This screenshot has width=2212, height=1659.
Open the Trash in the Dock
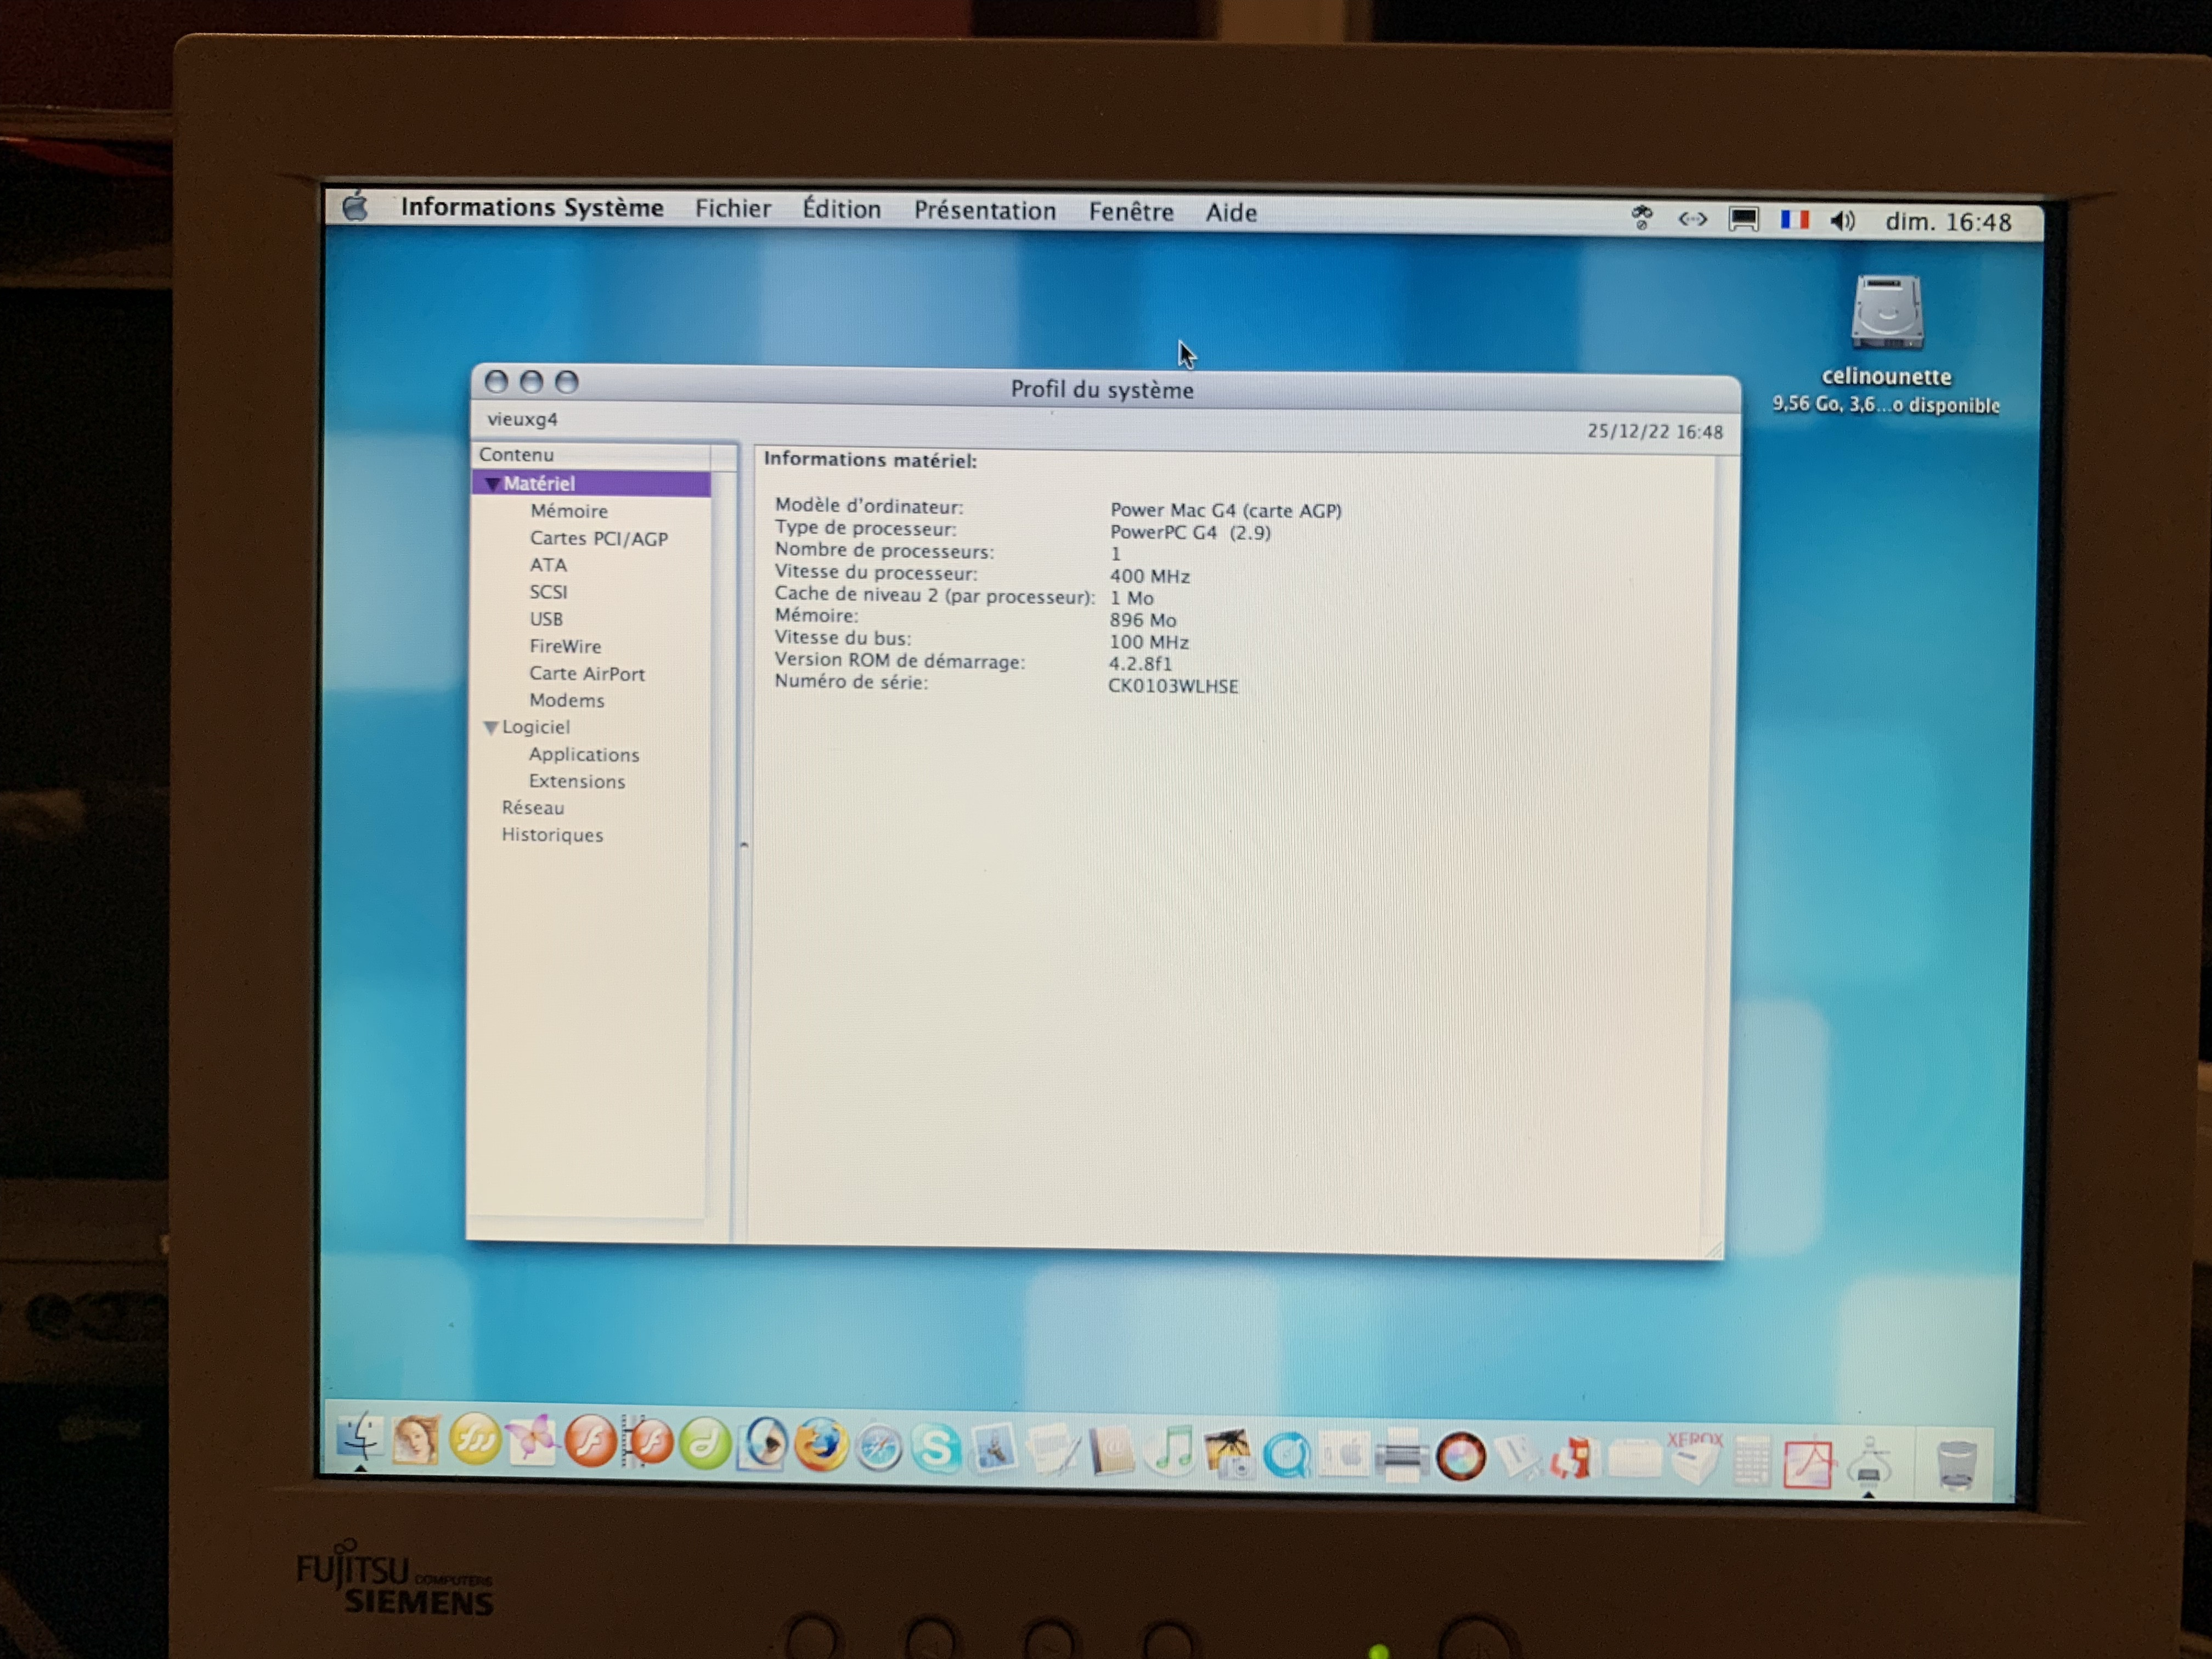coord(1956,1466)
